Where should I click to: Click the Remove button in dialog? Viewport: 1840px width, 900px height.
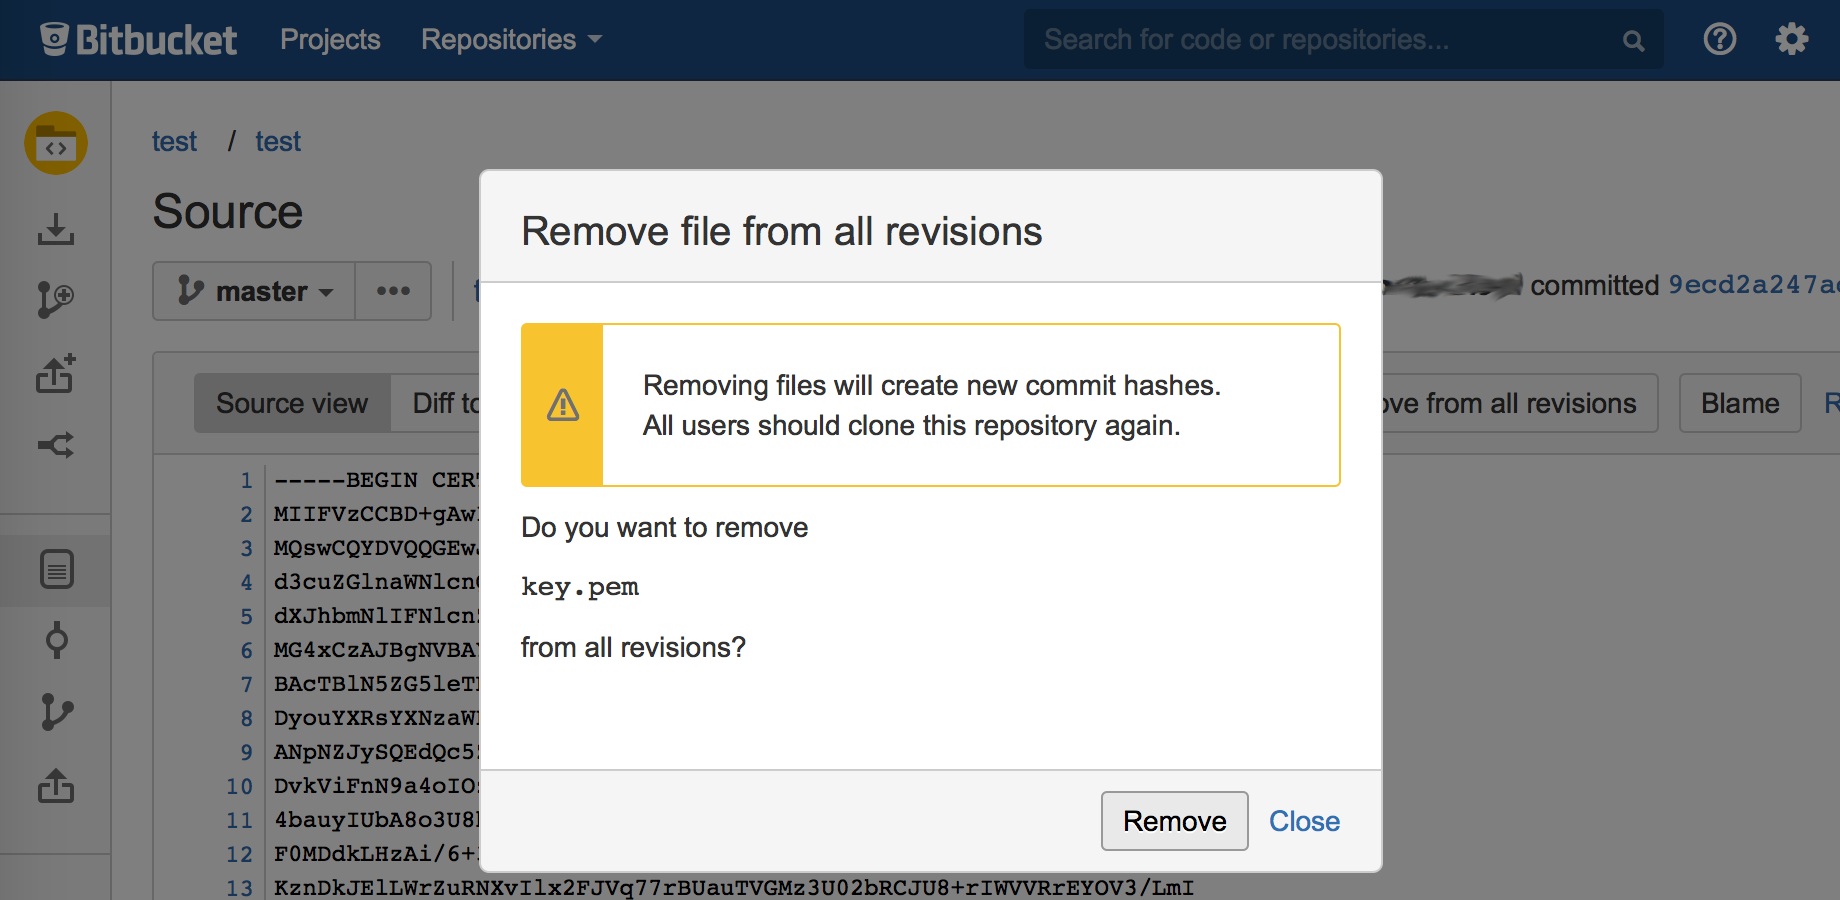(1174, 821)
